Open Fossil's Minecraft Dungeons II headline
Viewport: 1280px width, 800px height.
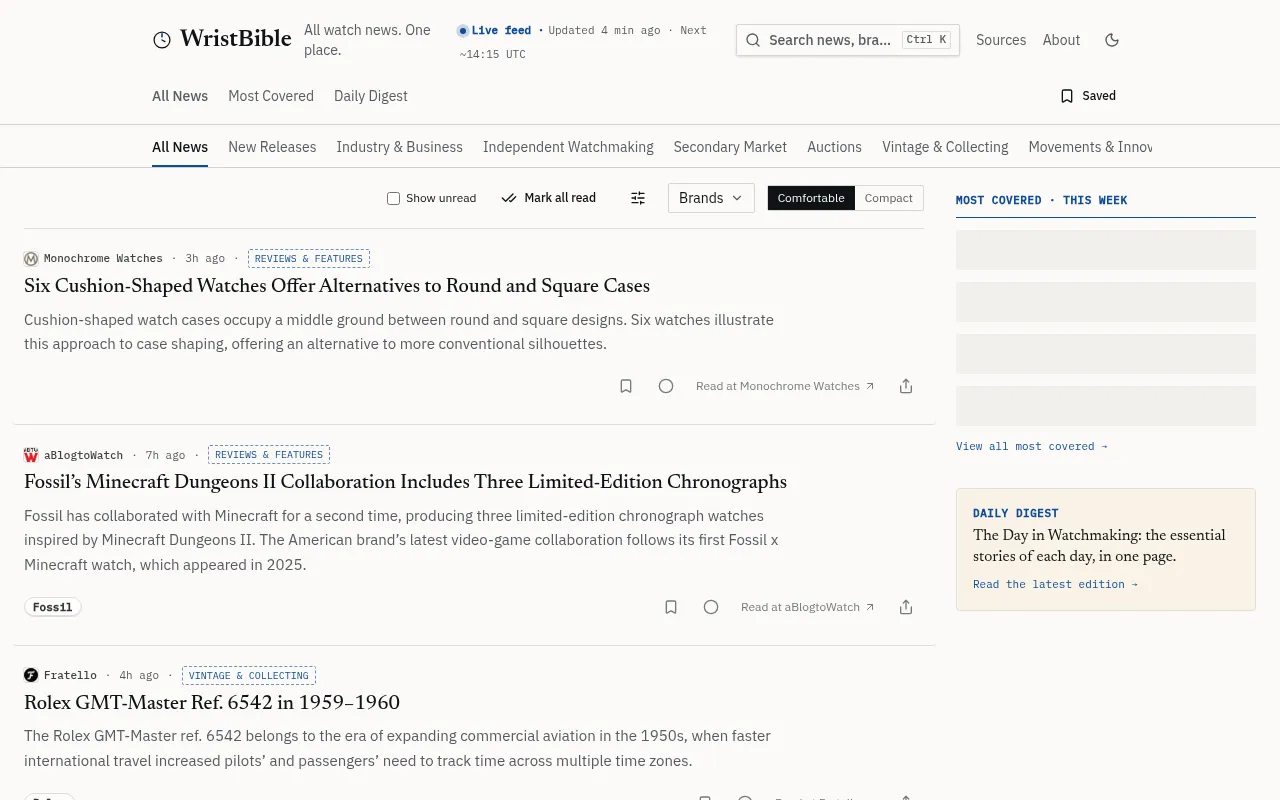pos(405,482)
